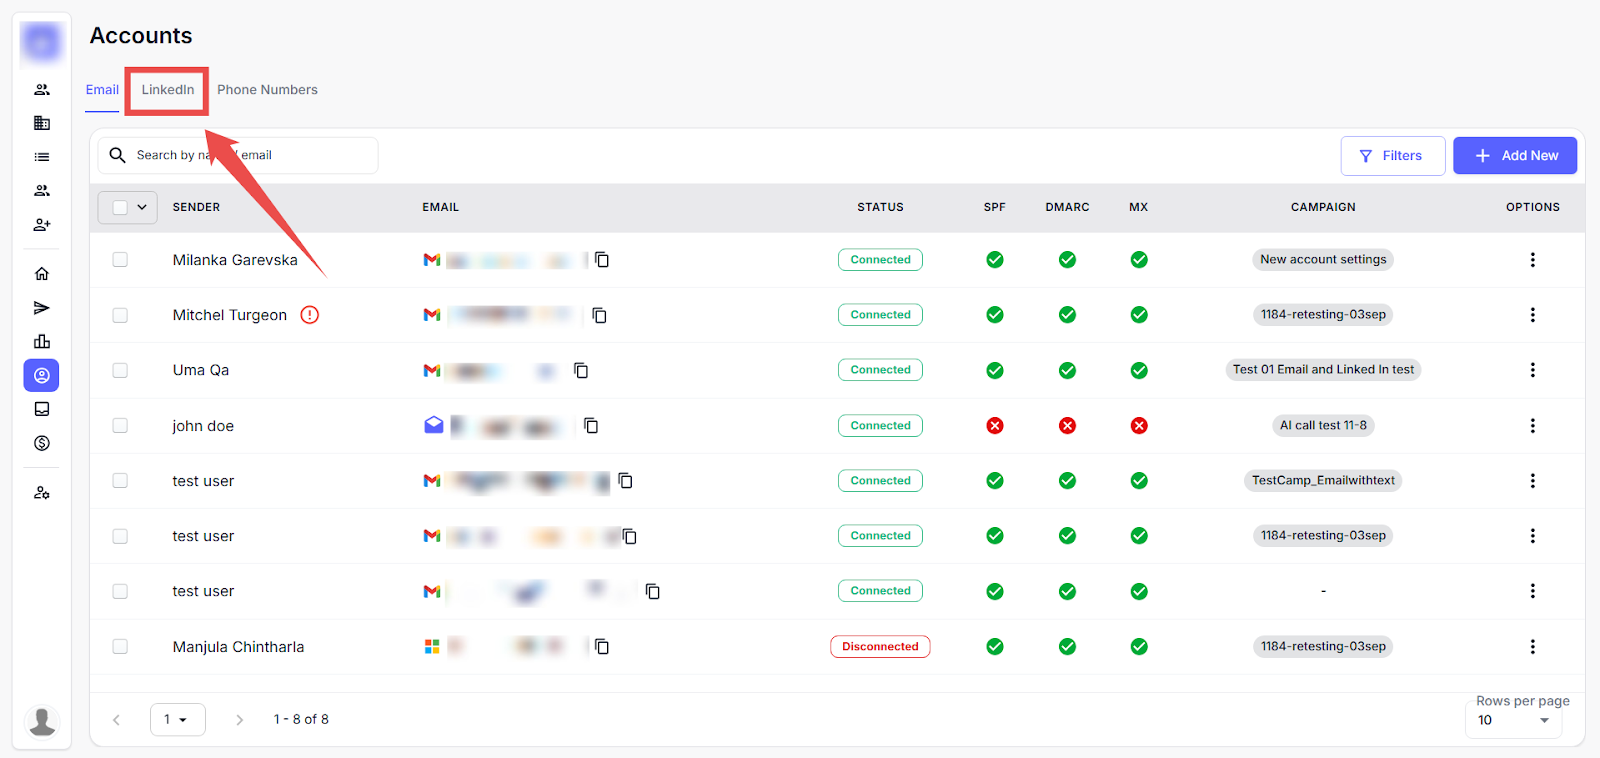Switch to the LinkedIn tab

pyautogui.click(x=167, y=90)
